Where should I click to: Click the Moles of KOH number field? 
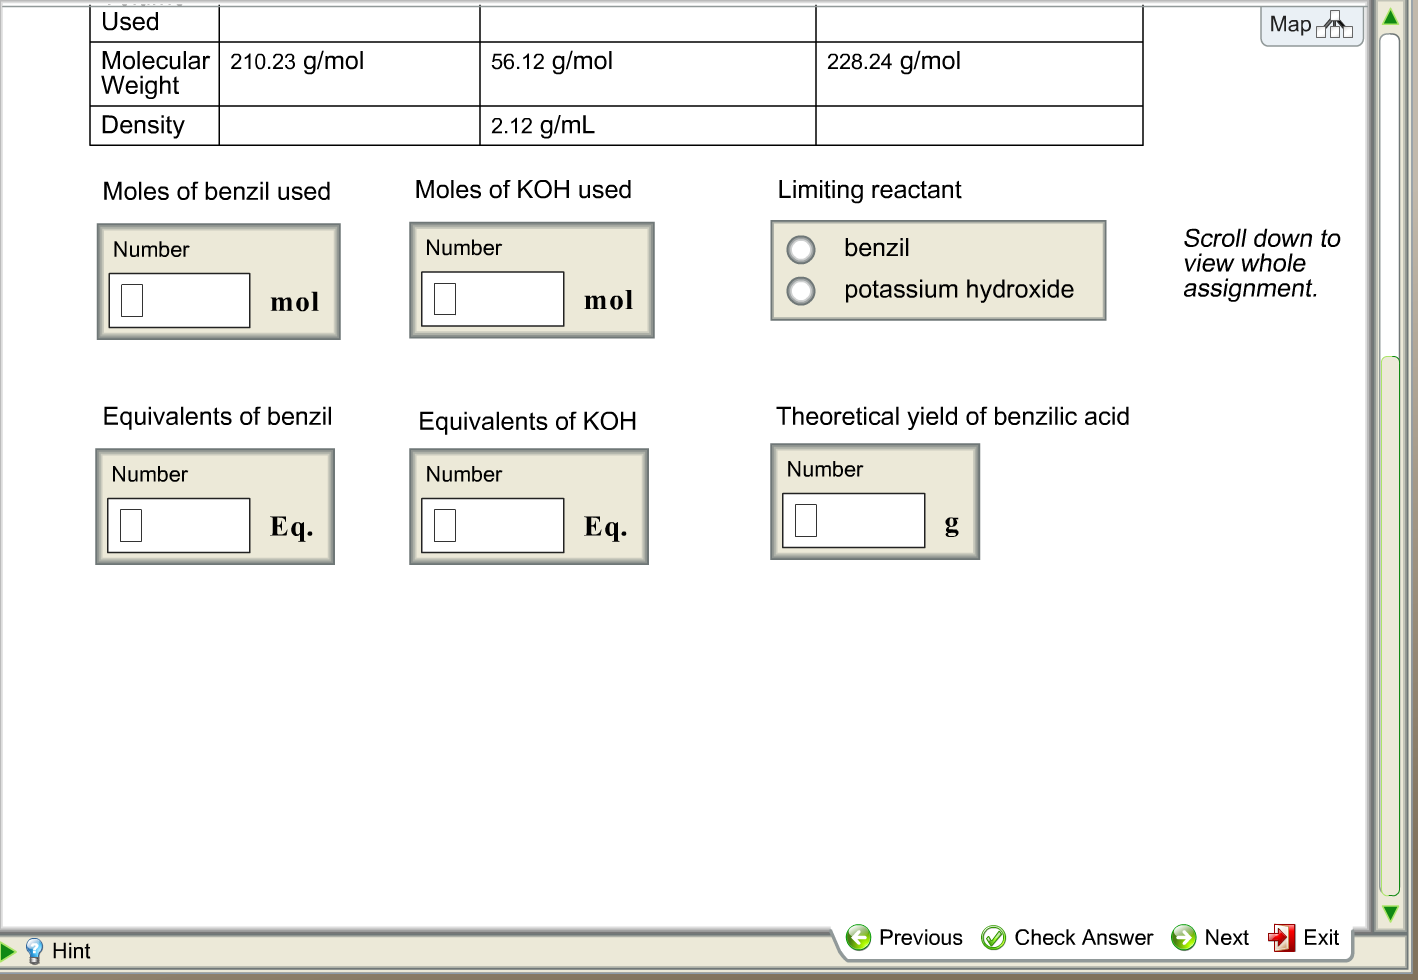click(492, 298)
